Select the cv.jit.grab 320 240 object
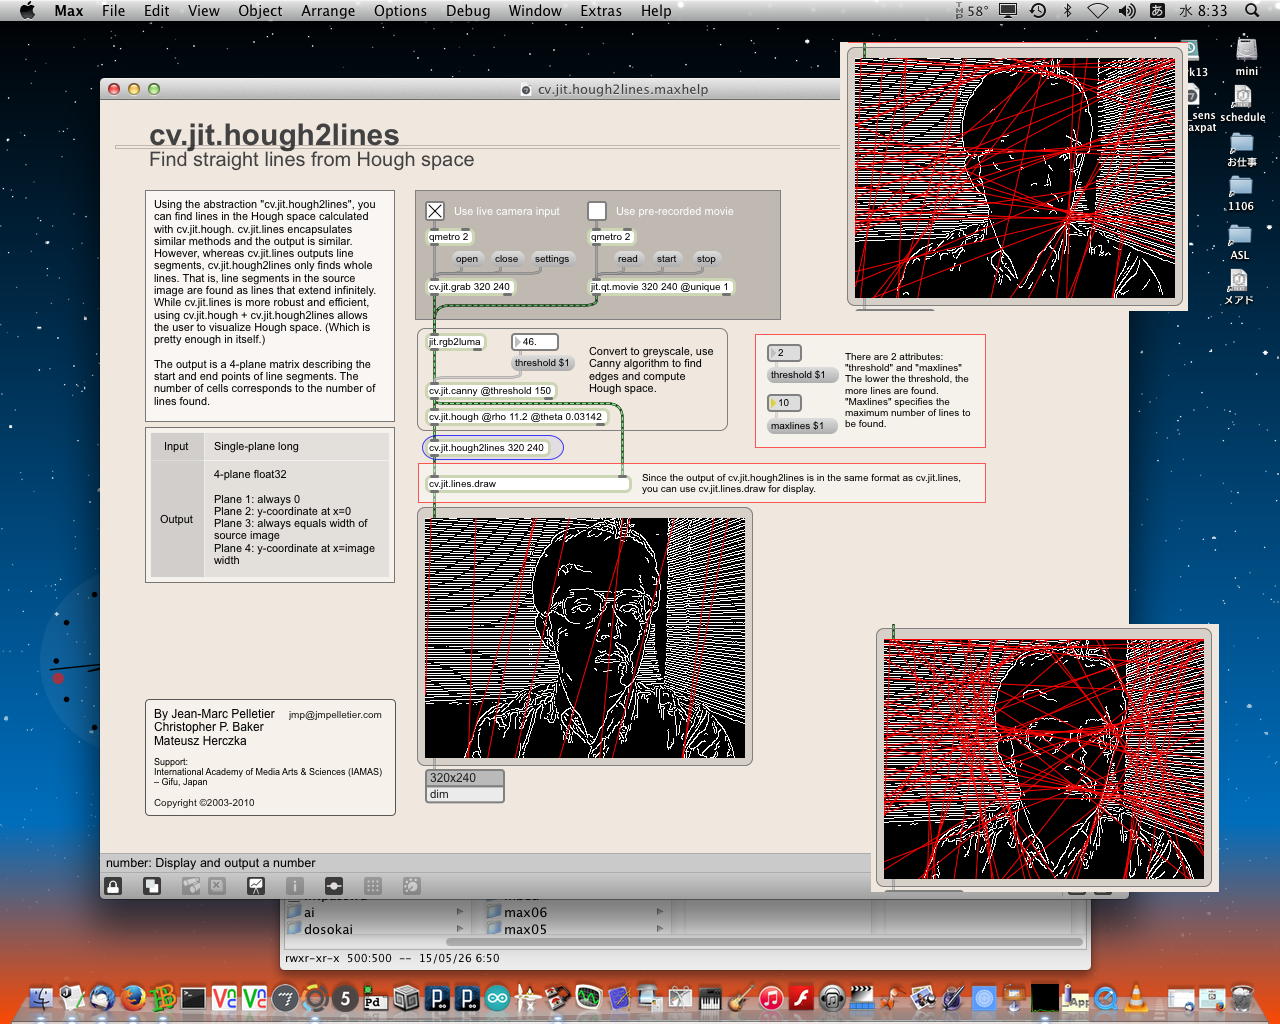The image size is (1280, 1024). point(470,287)
